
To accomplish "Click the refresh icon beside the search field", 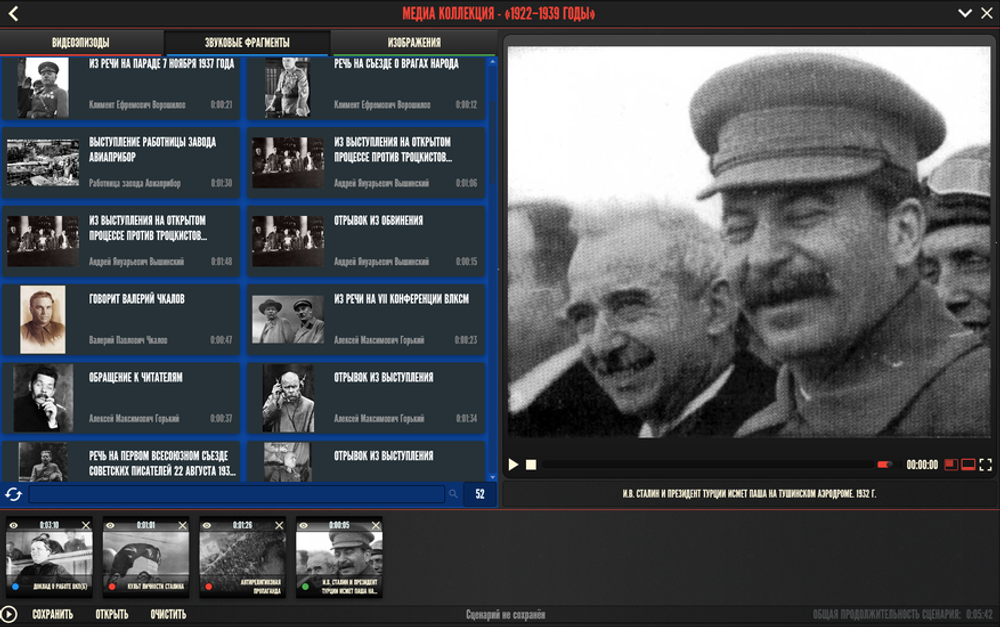I will pyautogui.click(x=13, y=494).
